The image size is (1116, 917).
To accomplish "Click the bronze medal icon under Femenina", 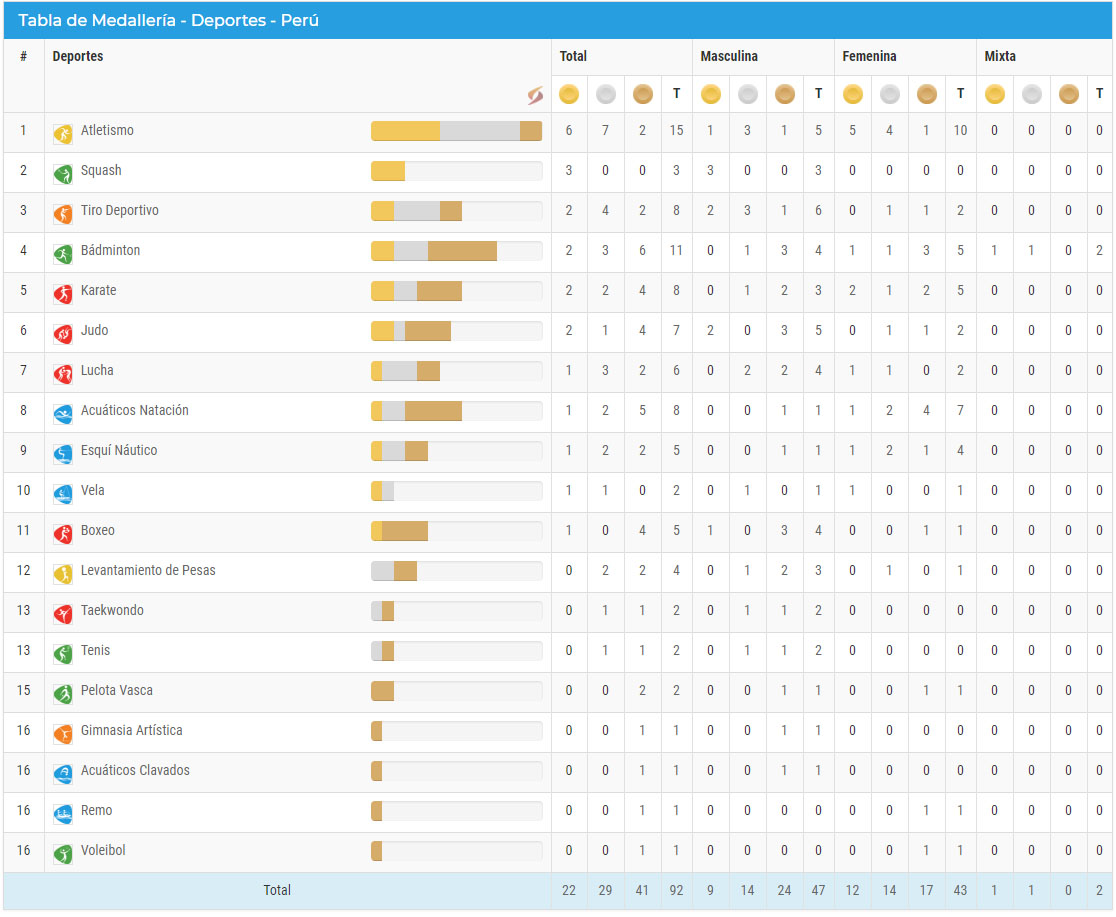I will pyautogui.click(x=926, y=94).
